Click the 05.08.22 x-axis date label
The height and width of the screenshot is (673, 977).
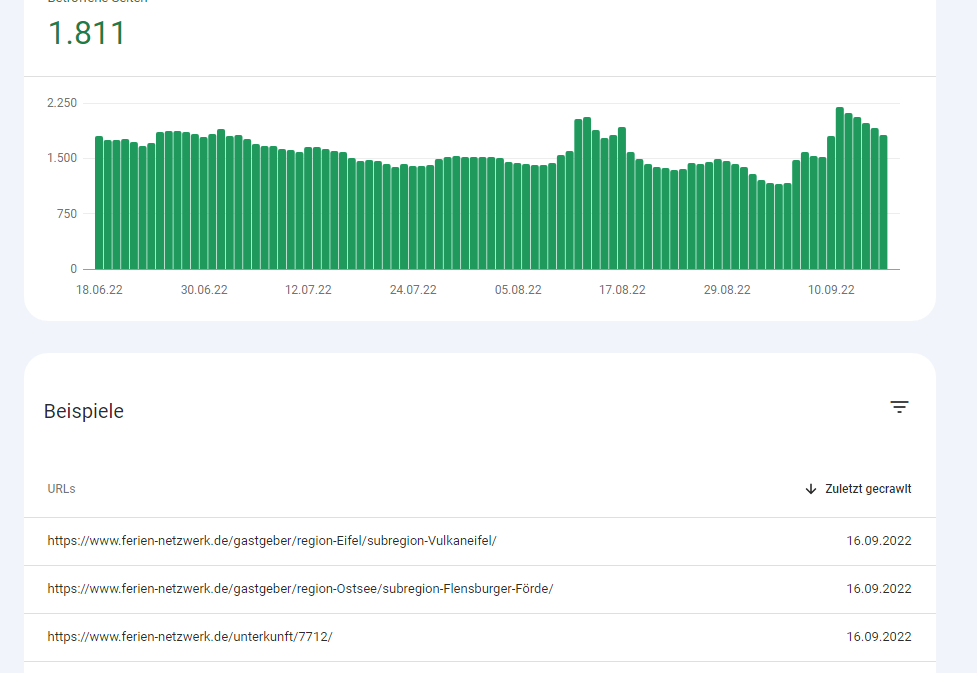tap(518, 290)
